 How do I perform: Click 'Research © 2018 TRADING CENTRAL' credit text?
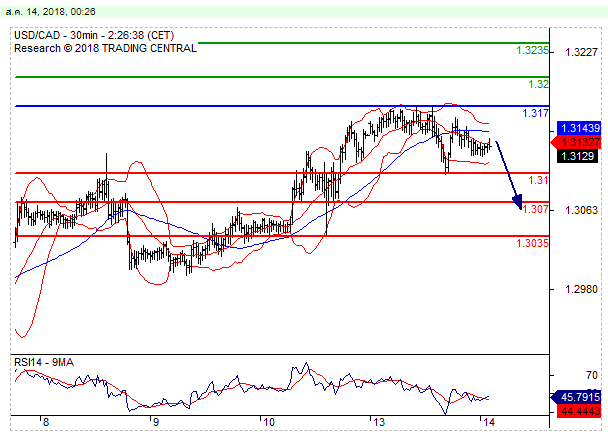click(105, 48)
